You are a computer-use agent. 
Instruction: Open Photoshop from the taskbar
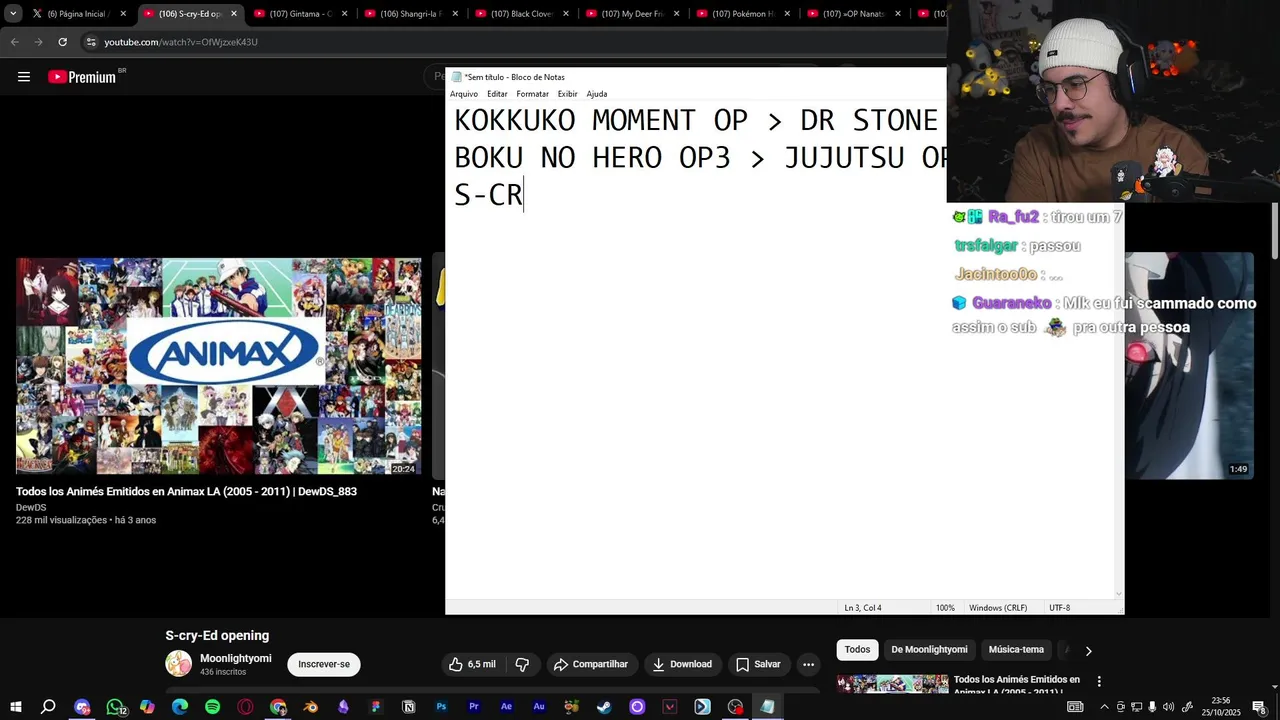(x=441, y=707)
